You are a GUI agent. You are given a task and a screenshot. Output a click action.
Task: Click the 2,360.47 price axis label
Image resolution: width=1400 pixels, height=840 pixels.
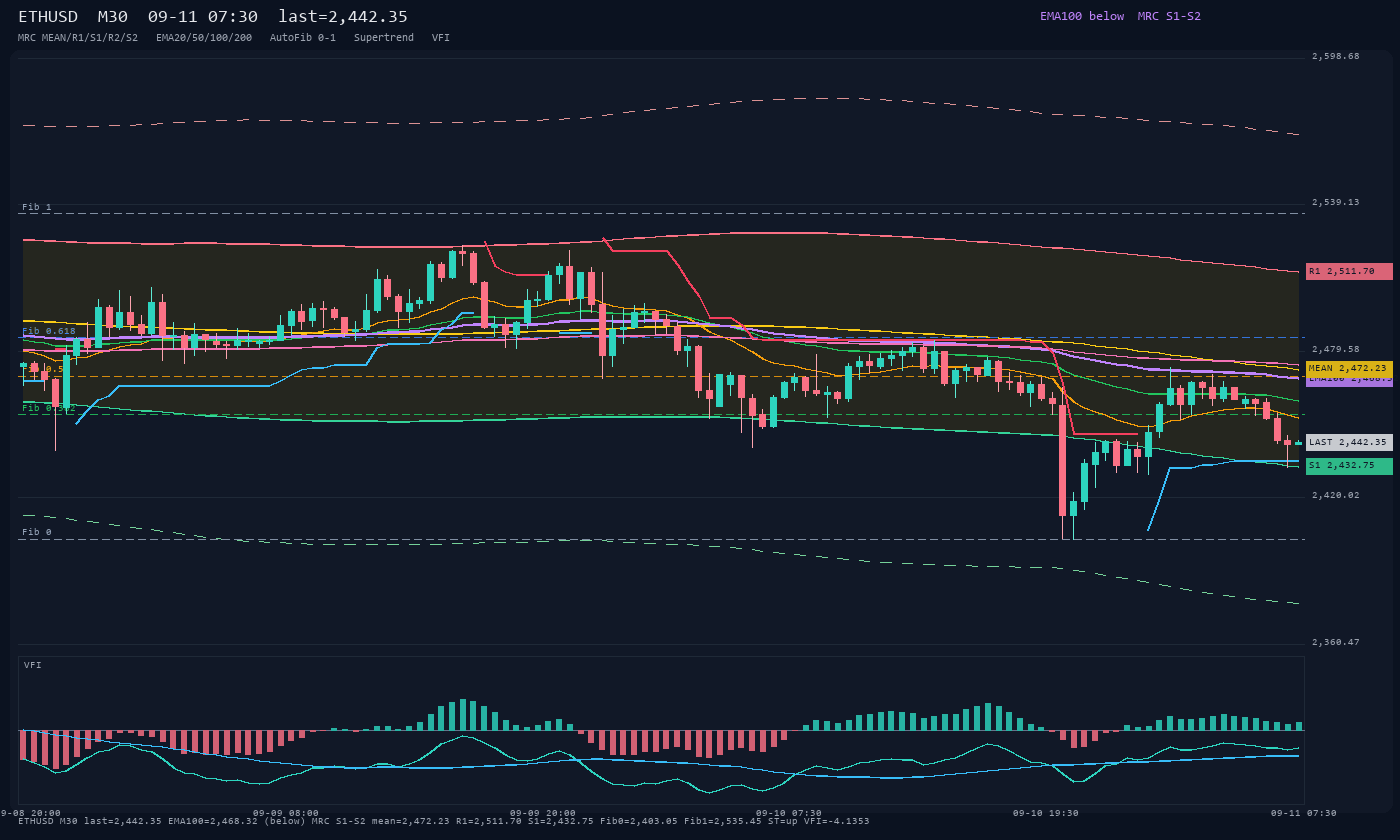[1336, 642]
